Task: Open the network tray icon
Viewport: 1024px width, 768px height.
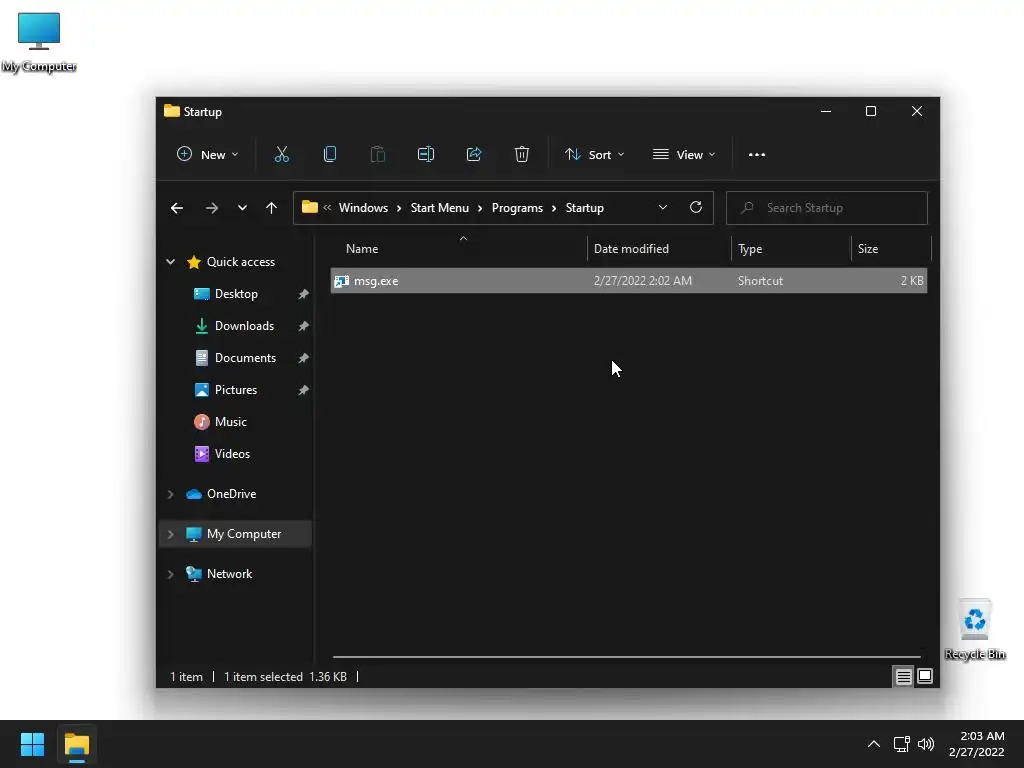Action: click(x=901, y=744)
